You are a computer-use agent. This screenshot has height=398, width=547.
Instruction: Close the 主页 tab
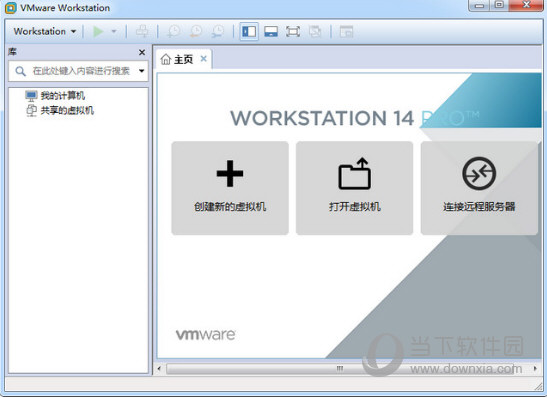203,59
